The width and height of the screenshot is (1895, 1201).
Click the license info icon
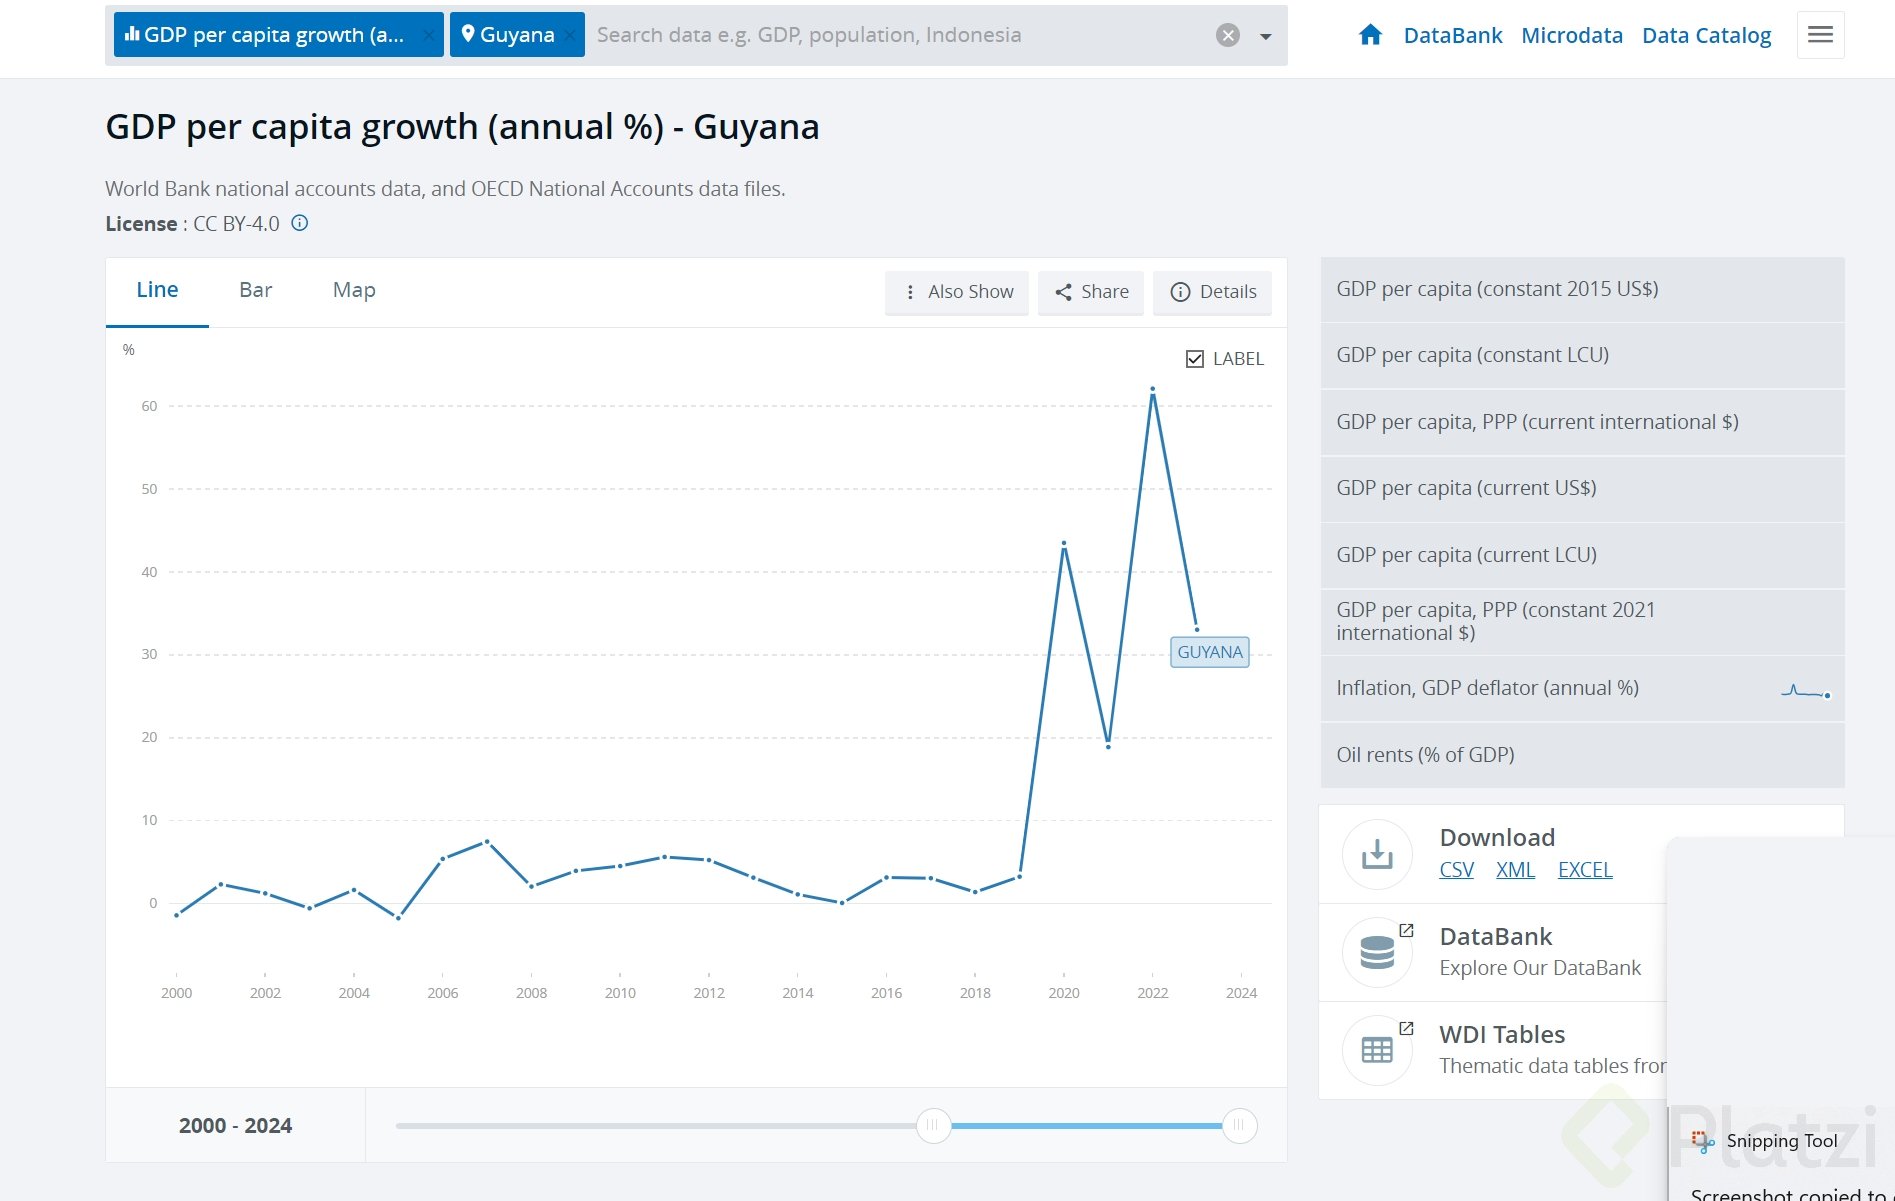299,223
